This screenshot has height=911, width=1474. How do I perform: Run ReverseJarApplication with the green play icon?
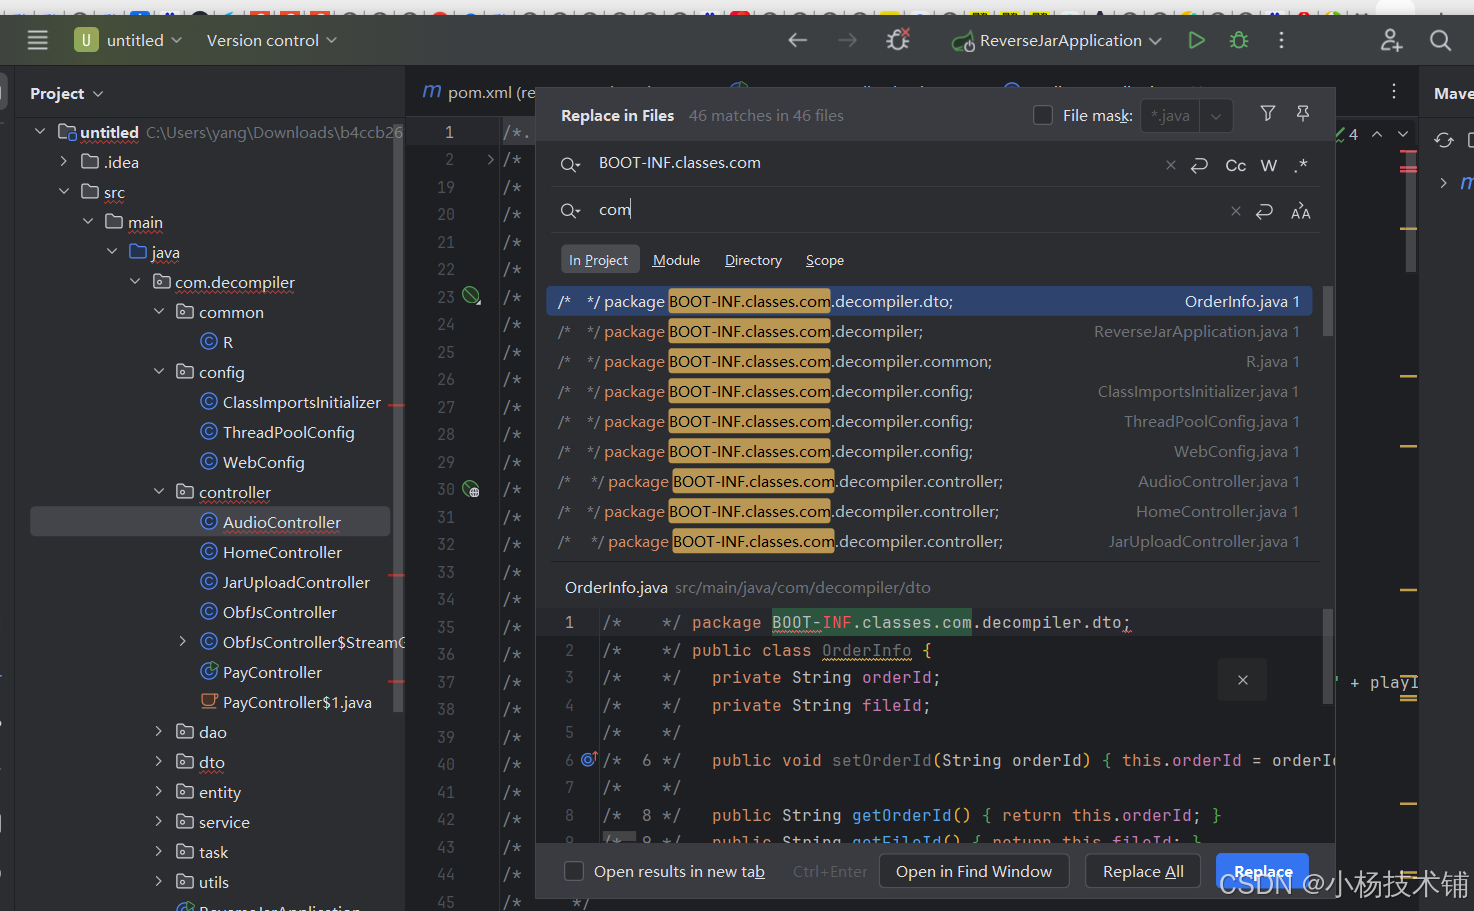point(1196,40)
